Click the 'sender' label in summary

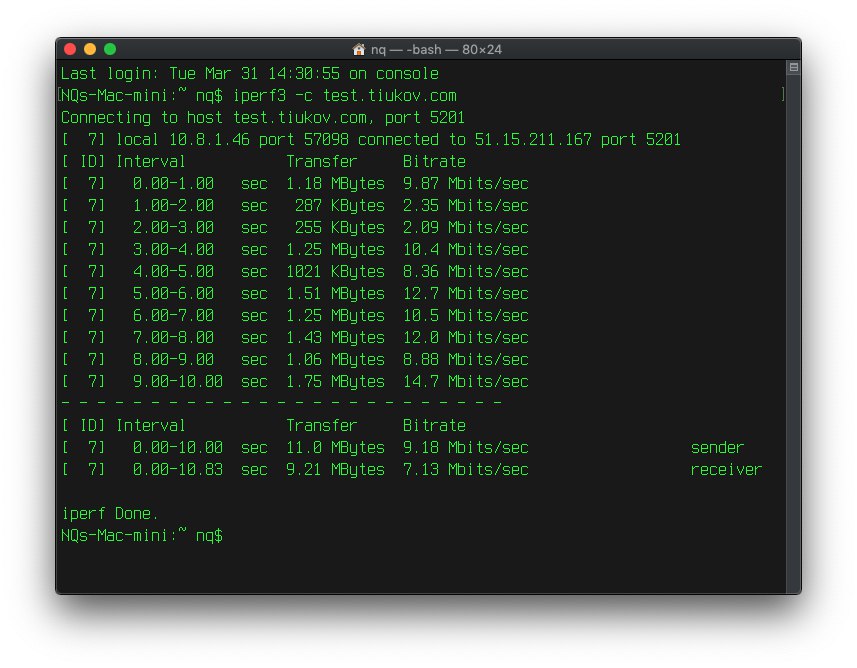click(717, 448)
